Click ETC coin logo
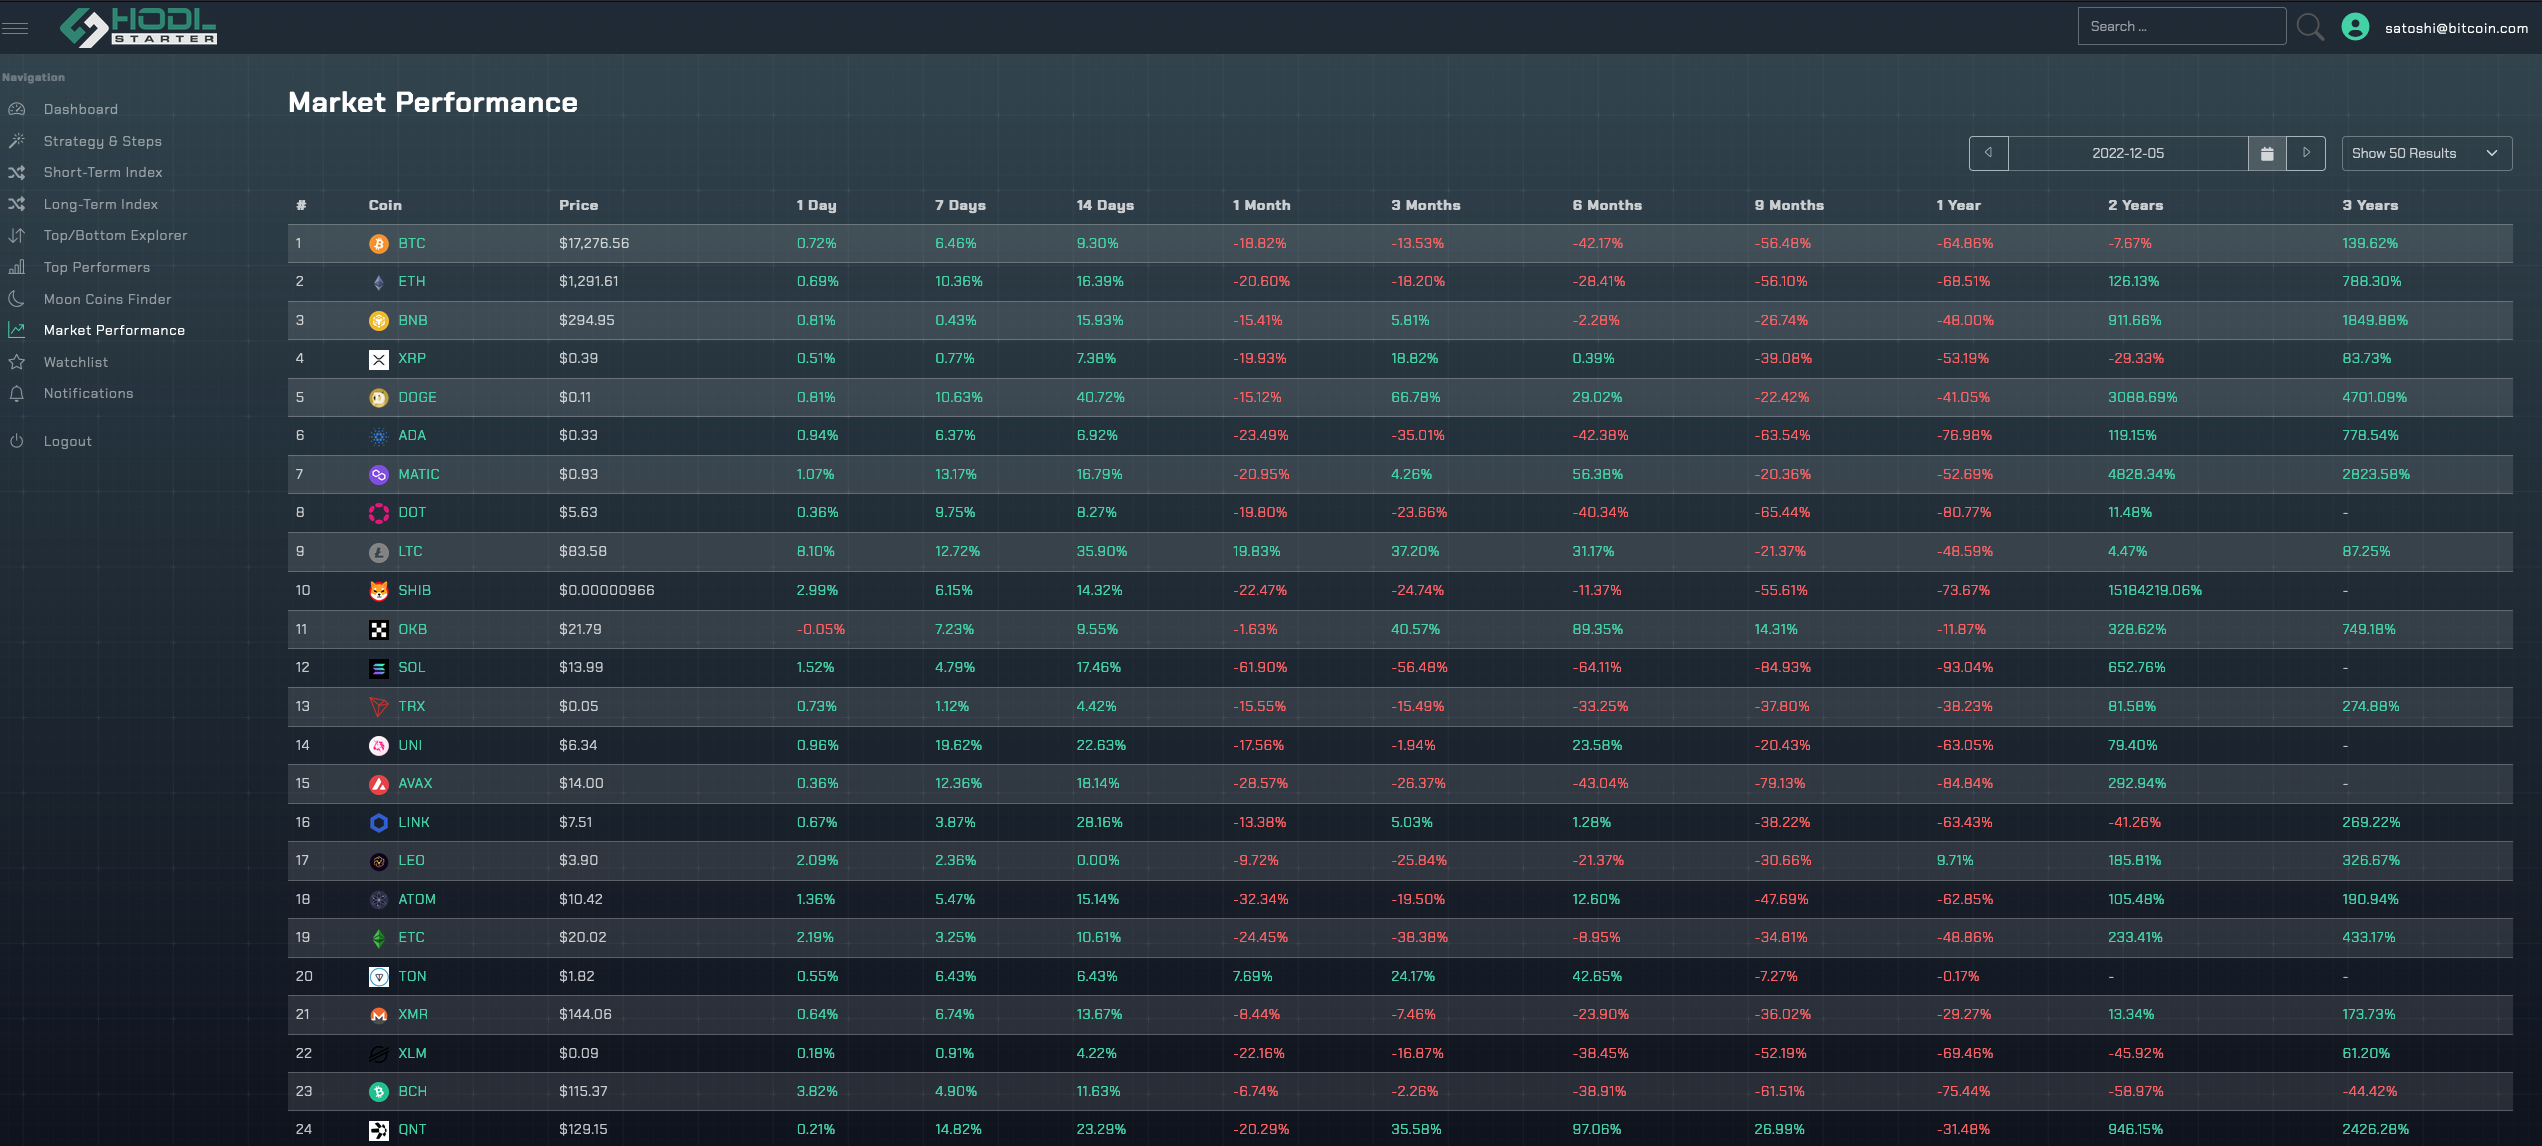Viewport: 2542px width, 1146px height. (x=378, y=938)
